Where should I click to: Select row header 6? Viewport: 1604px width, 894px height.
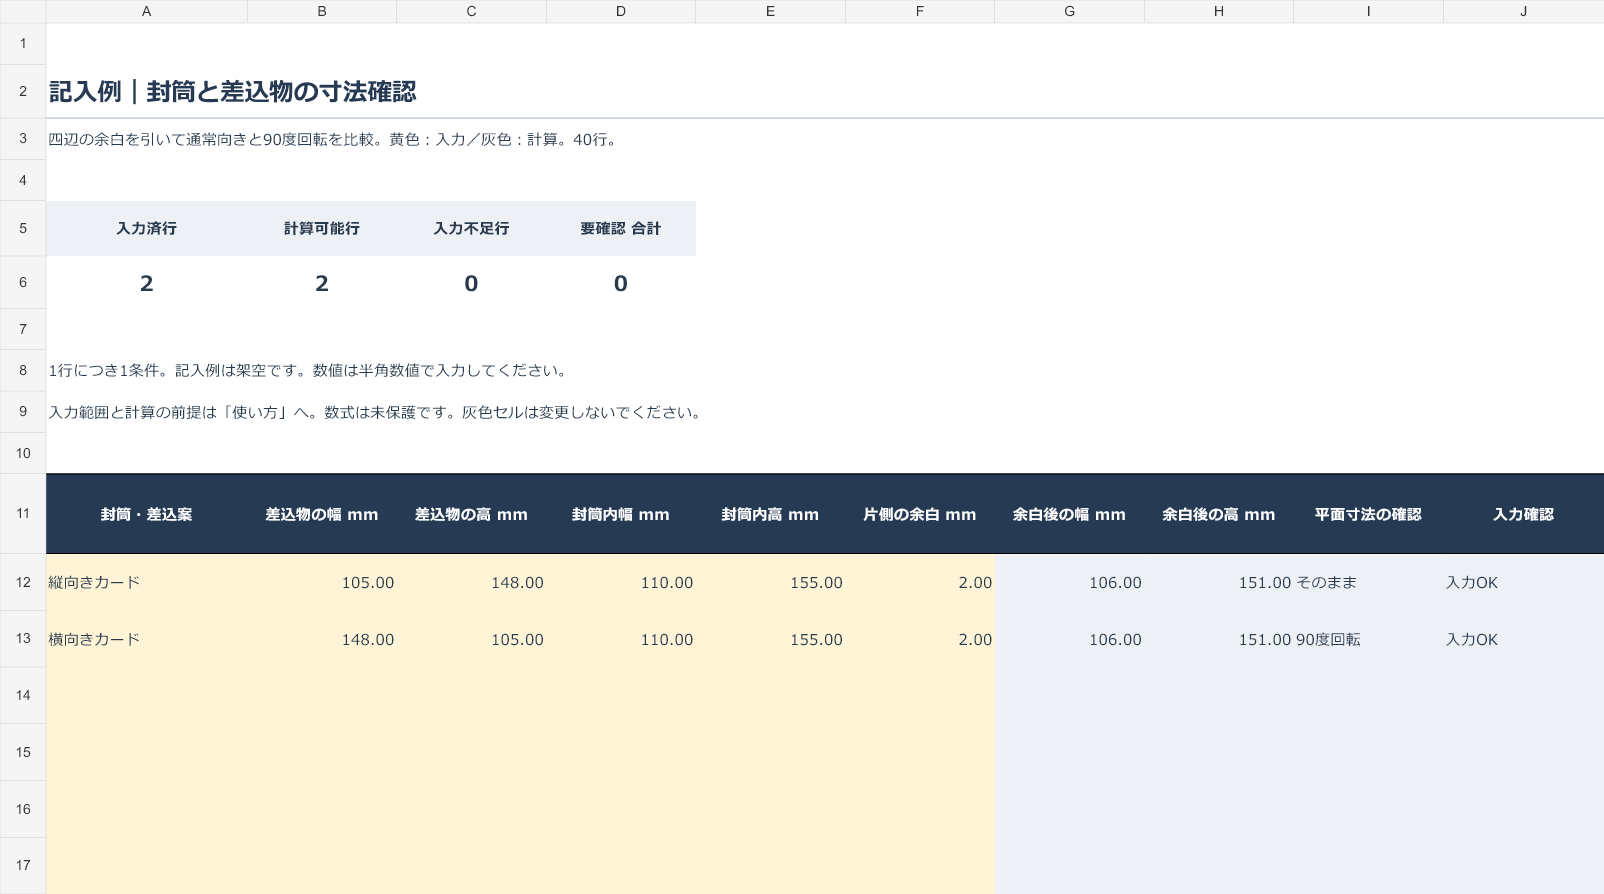coord(23,283)
